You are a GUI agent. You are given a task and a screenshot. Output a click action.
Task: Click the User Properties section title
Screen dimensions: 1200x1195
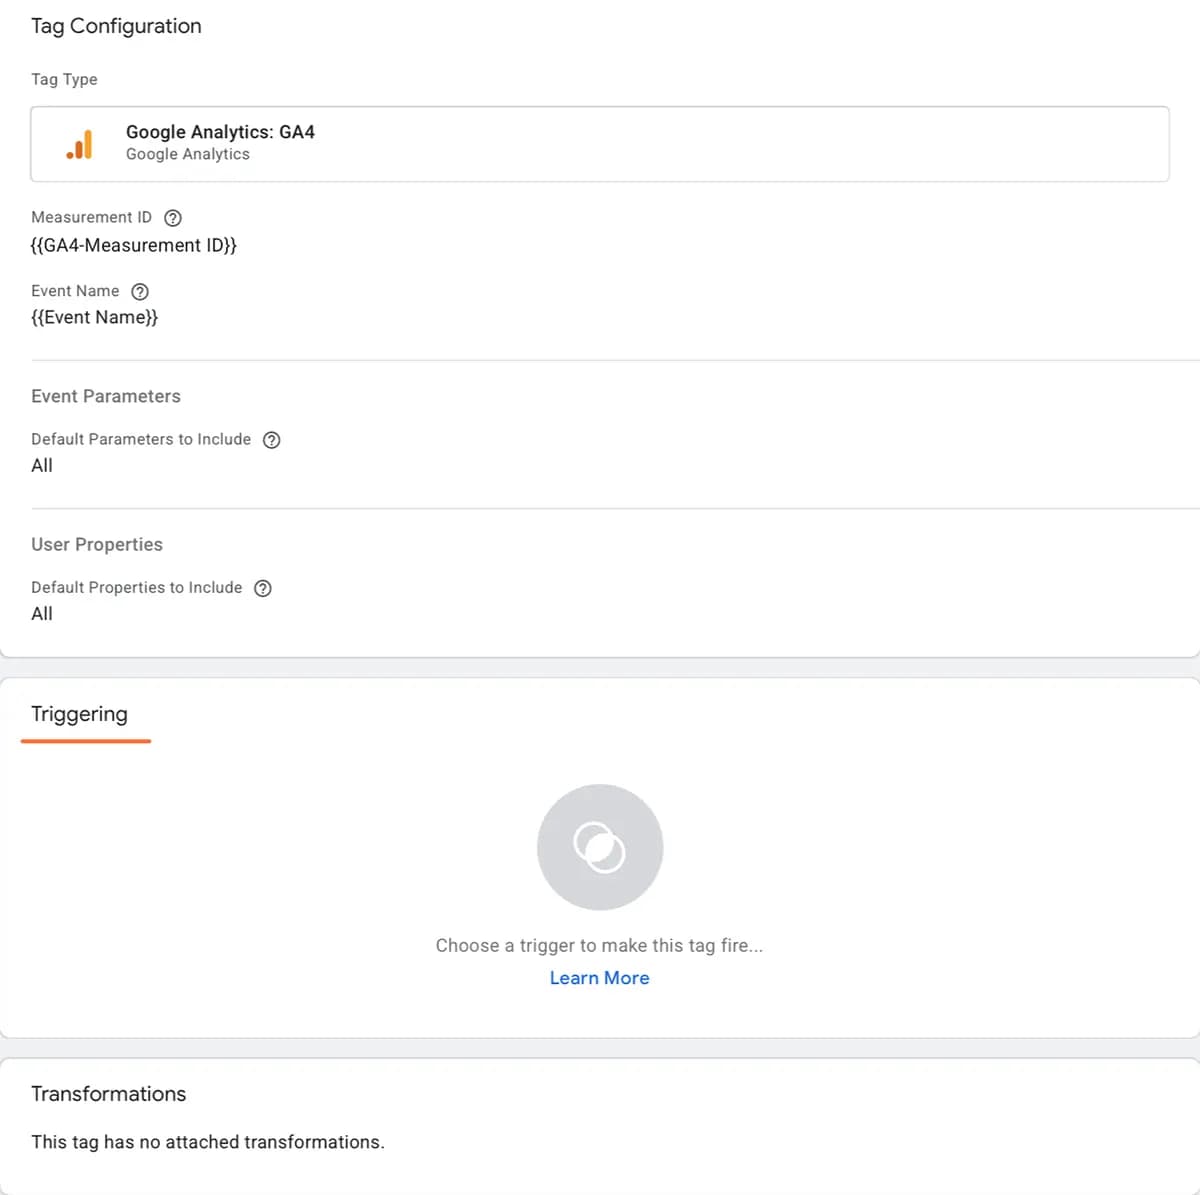[97, 544]
